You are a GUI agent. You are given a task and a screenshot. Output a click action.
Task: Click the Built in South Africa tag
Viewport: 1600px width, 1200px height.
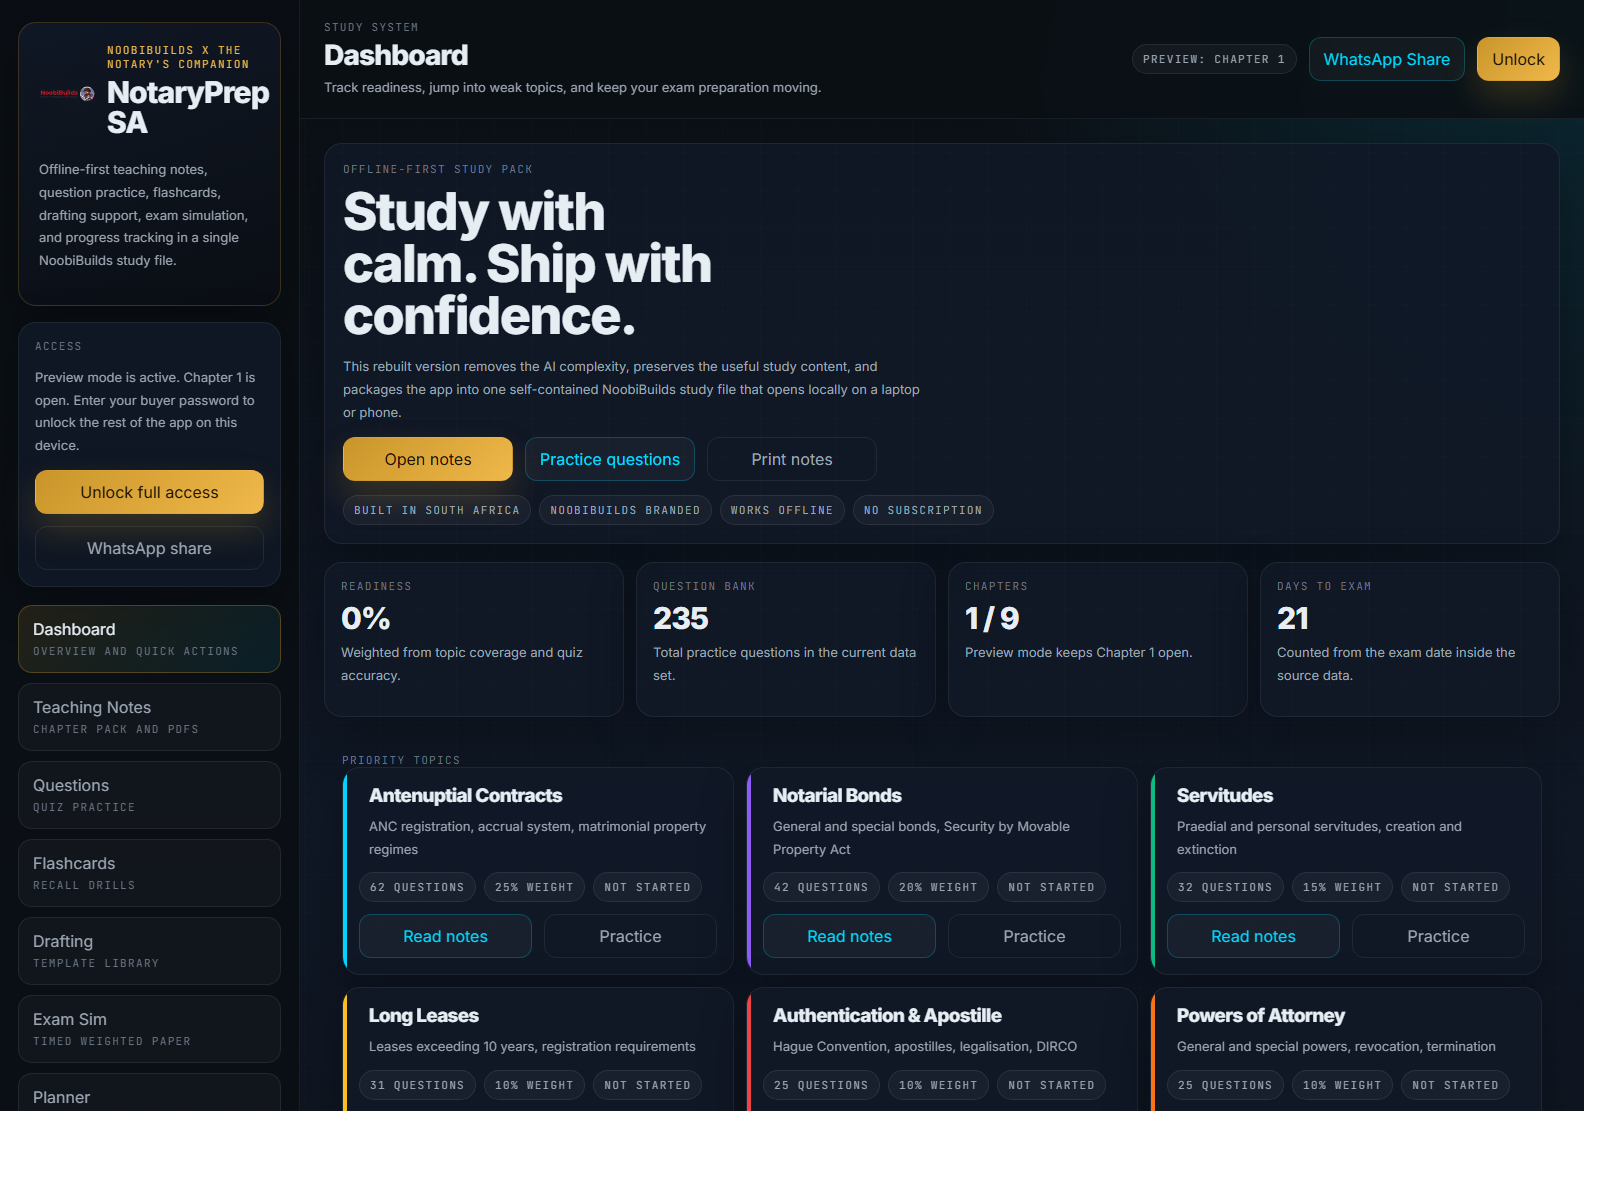coord(437,510)
